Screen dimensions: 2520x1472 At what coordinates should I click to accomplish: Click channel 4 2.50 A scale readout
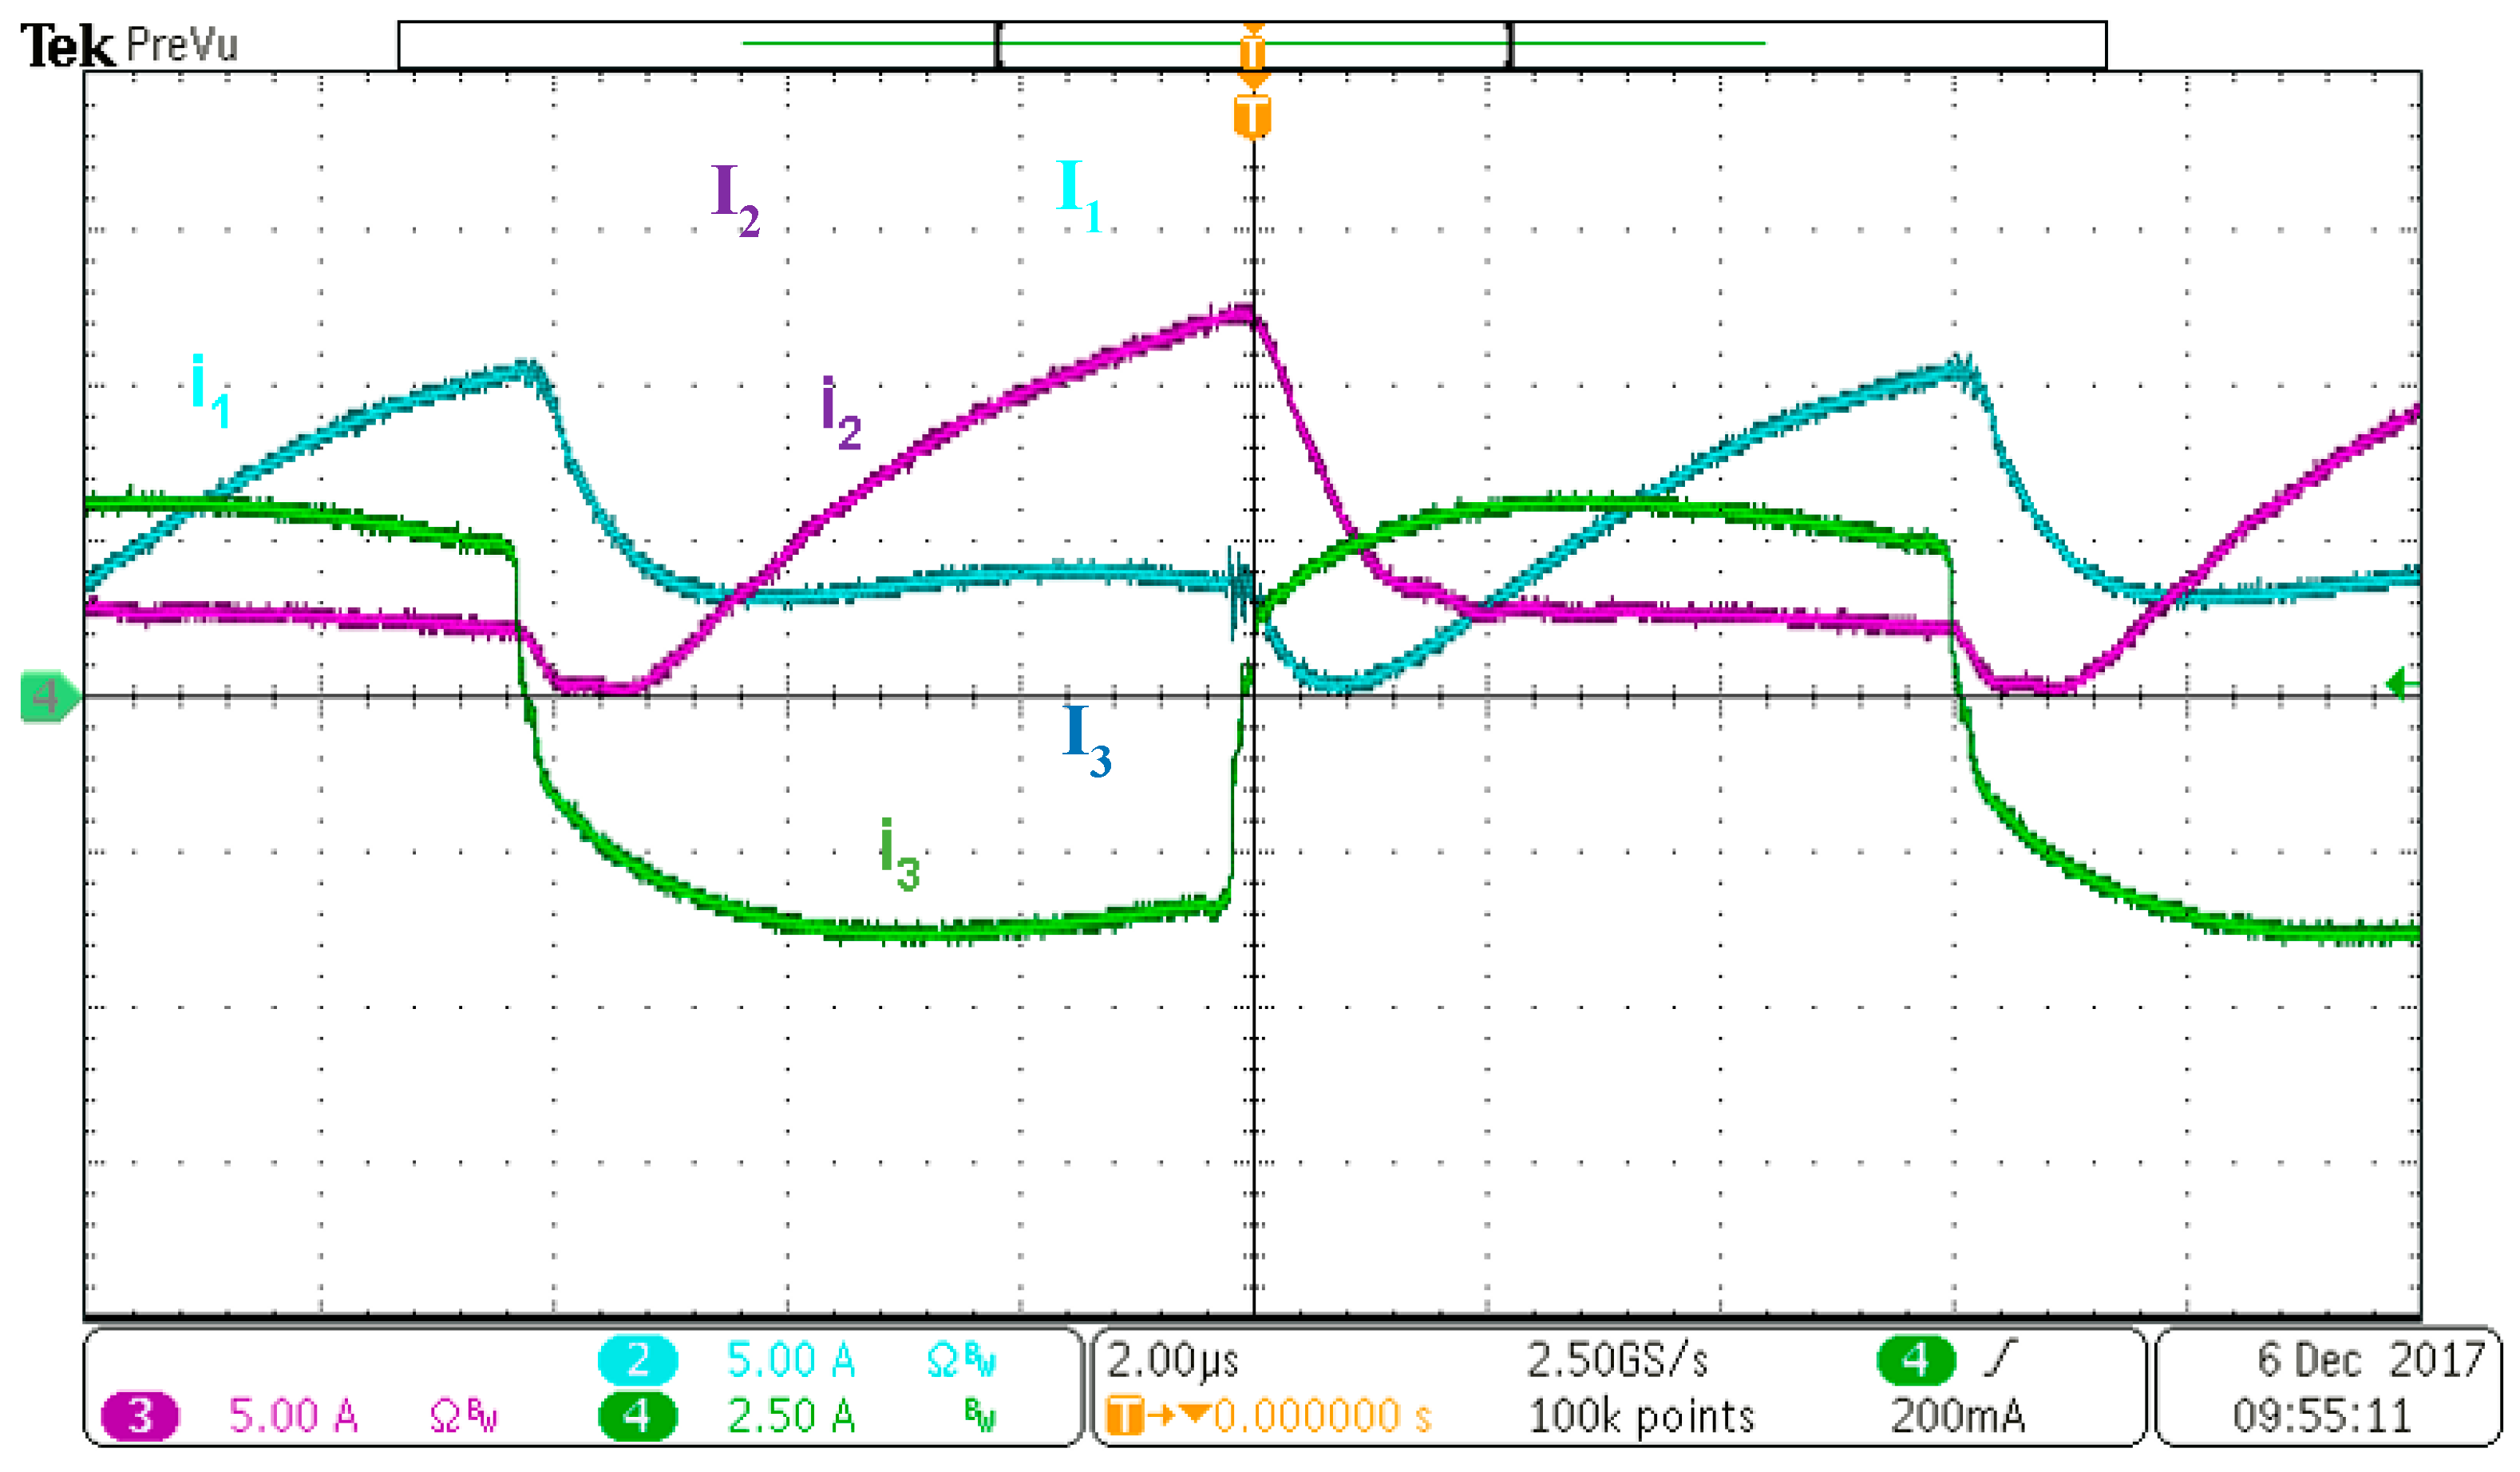(x=791, y=1417)
